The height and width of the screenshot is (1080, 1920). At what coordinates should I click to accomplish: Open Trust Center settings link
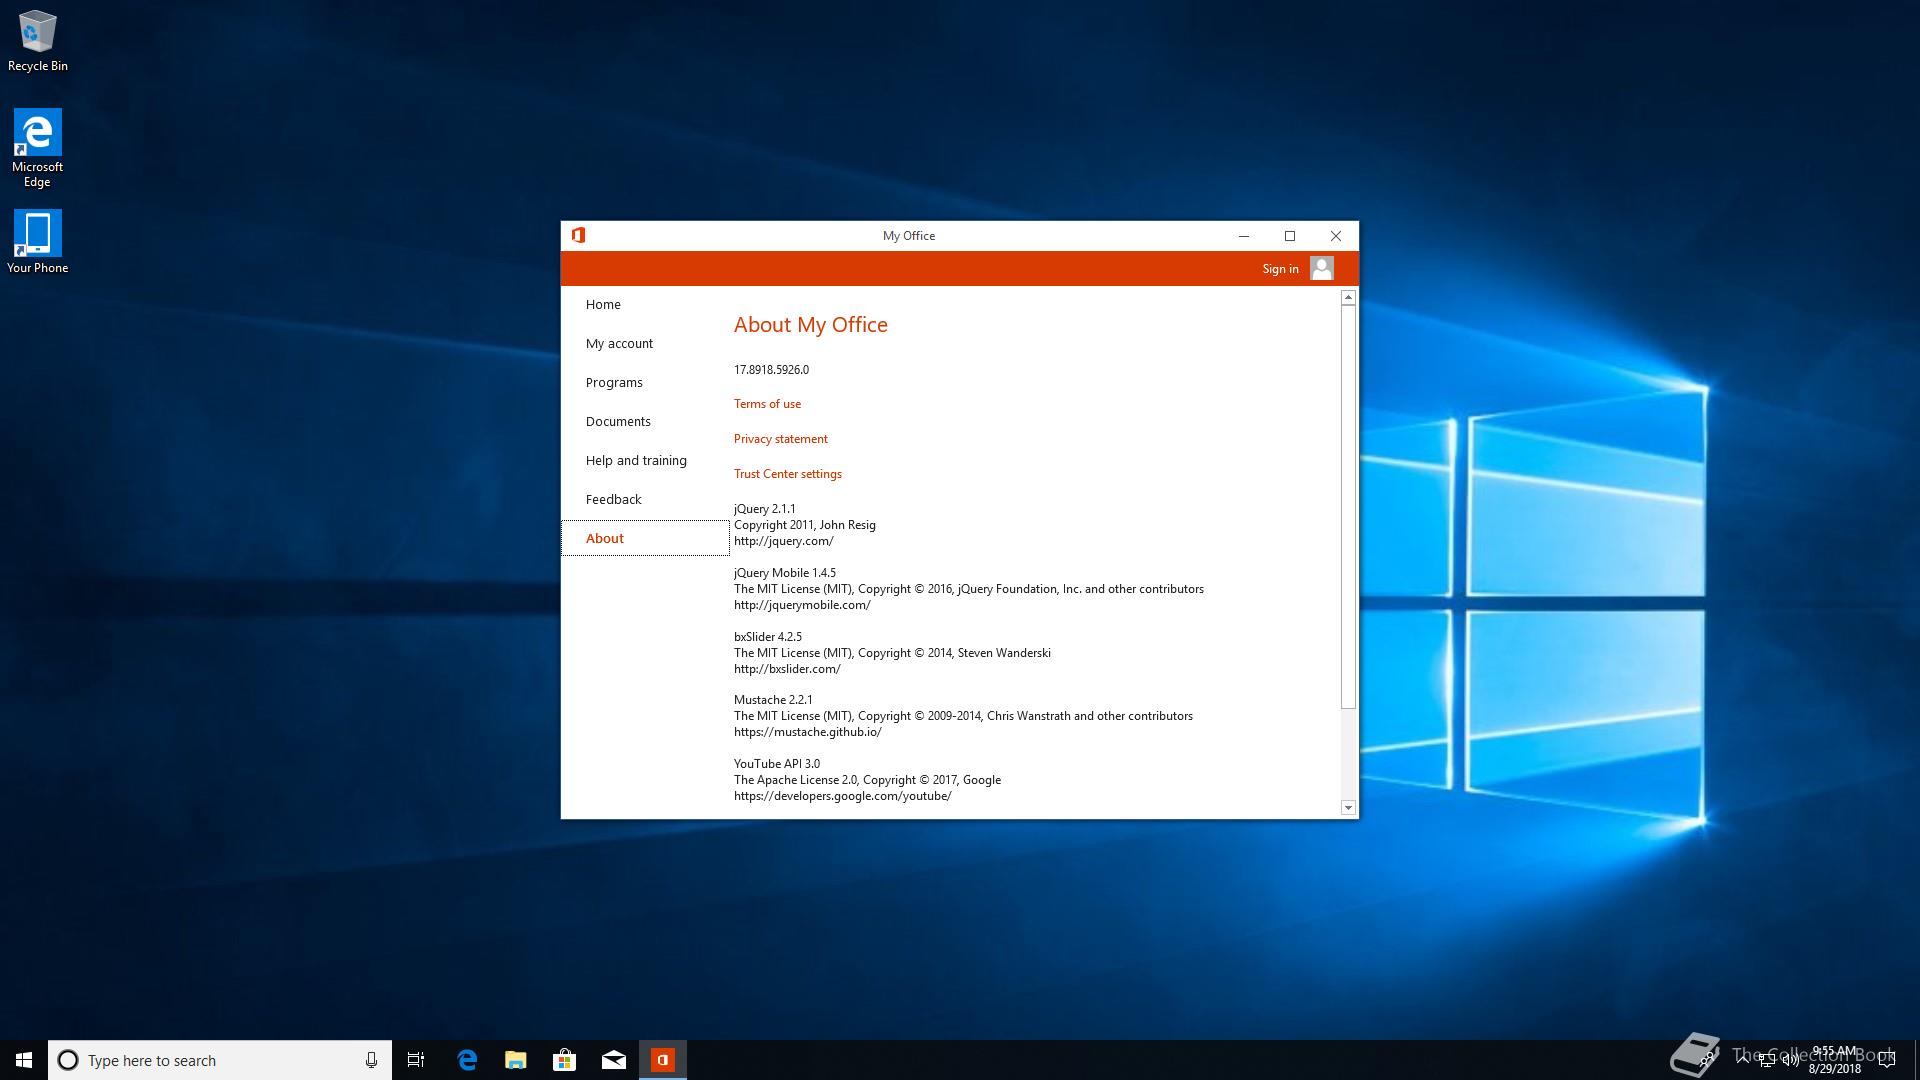pyautogui.click(x=788, y=474)
